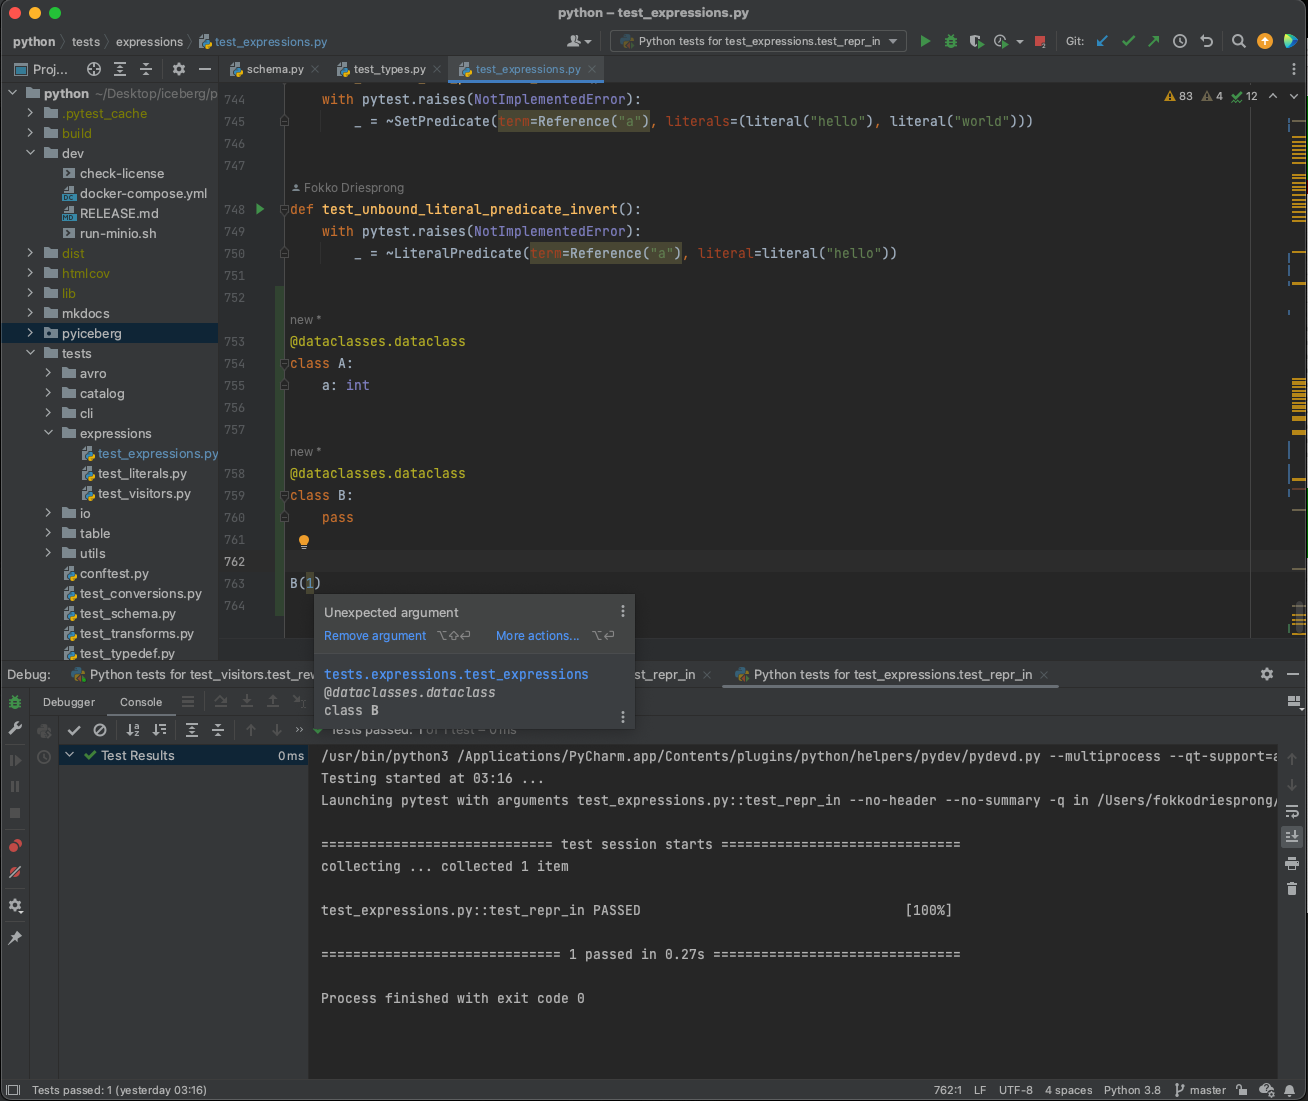Toggle scroll to end of console

[x=1292, y=837]
